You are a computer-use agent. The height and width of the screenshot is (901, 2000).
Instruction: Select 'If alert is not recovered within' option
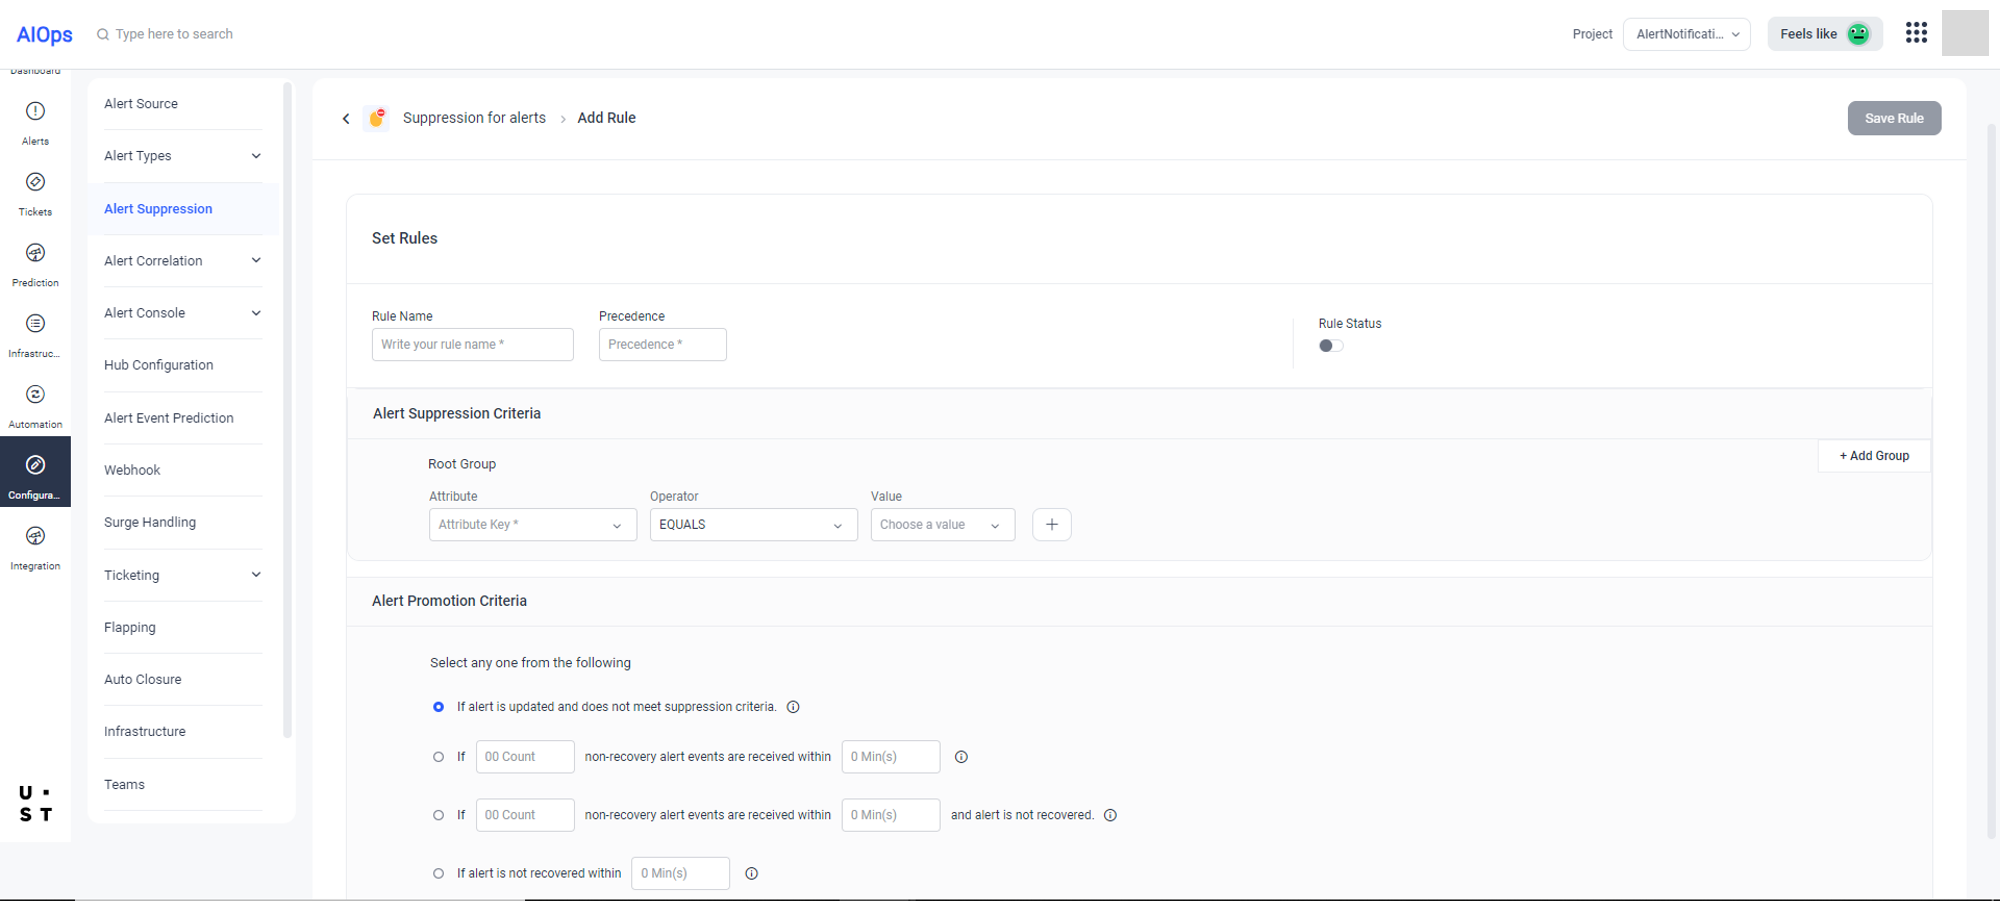438,874
